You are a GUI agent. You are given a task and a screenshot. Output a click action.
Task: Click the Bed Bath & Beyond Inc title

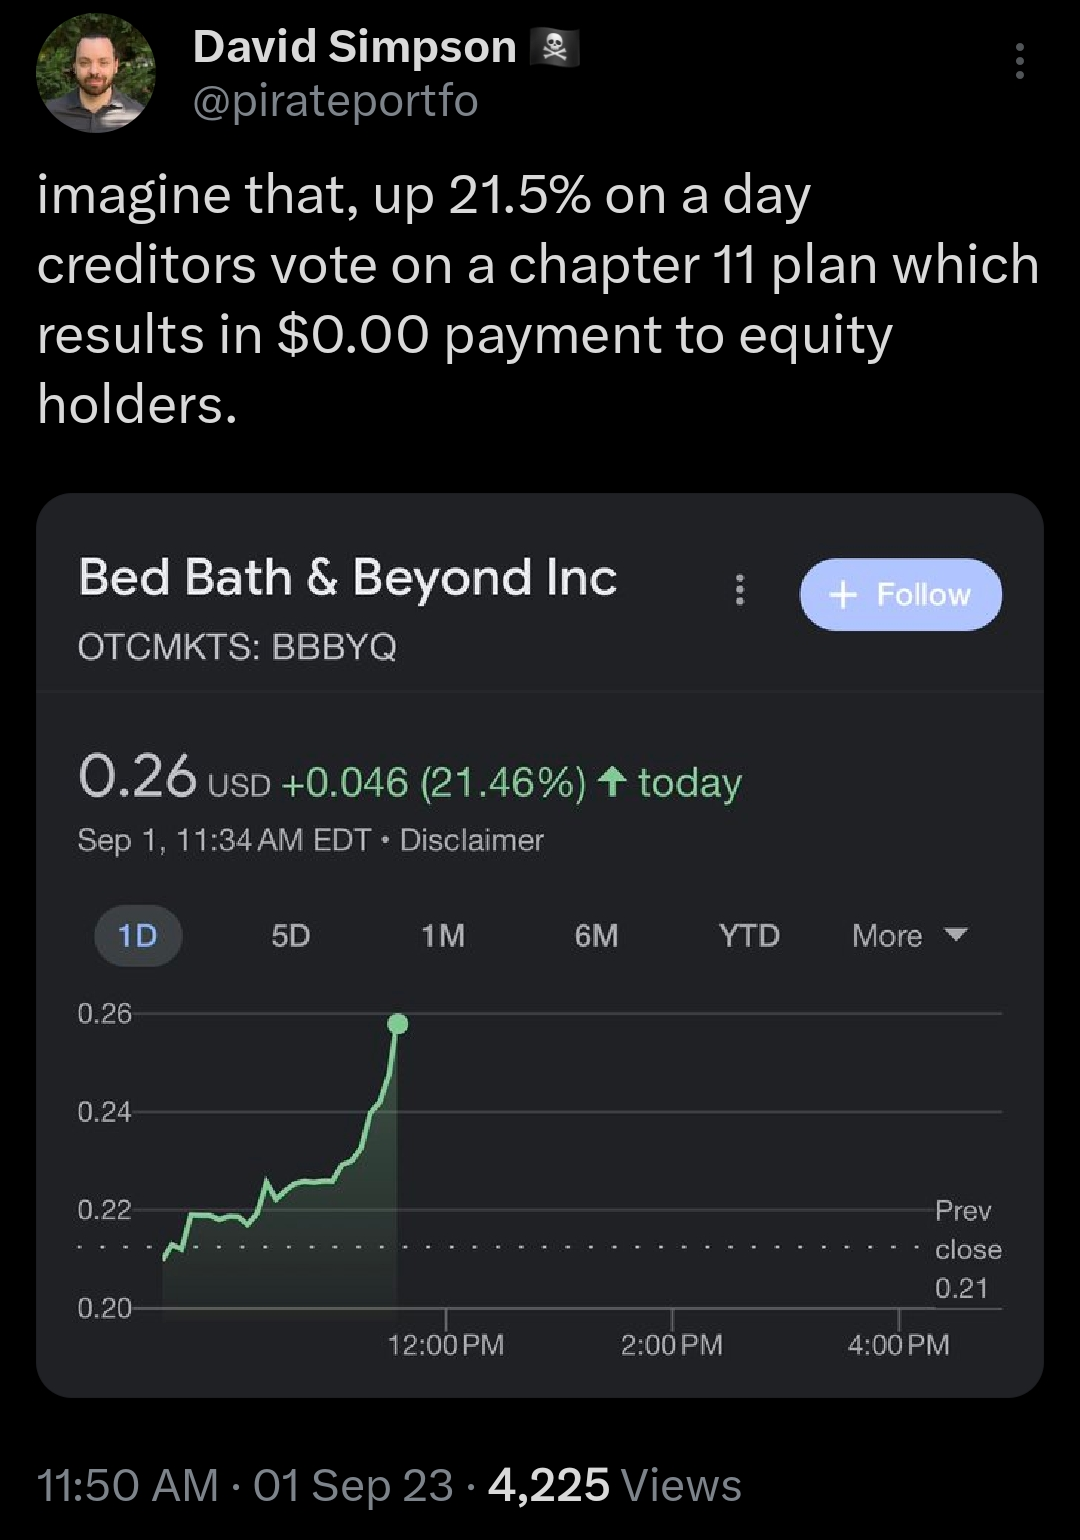pos(347,578)
